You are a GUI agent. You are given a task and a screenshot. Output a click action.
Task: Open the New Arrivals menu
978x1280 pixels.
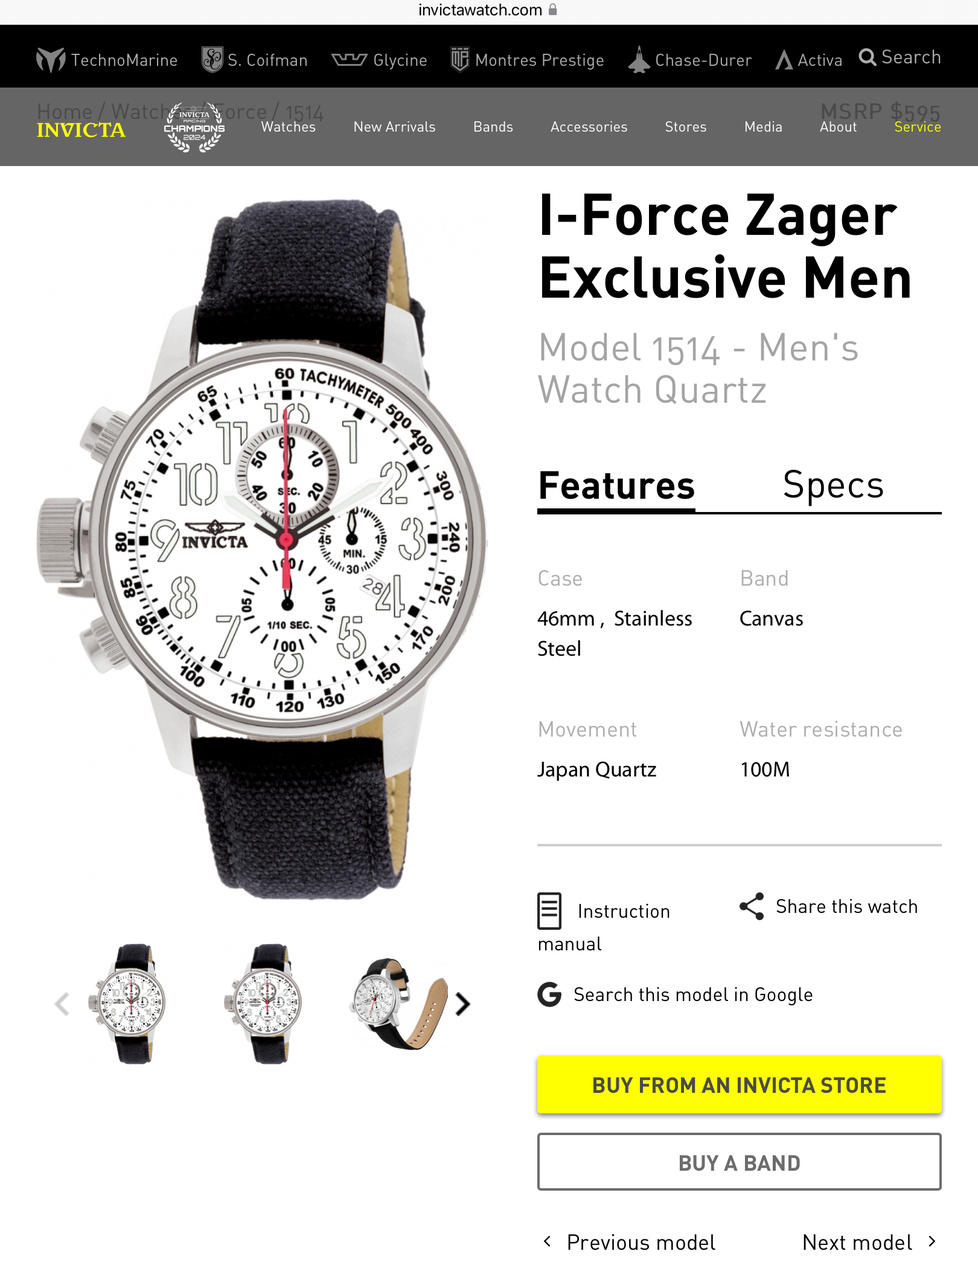[394, 127]
